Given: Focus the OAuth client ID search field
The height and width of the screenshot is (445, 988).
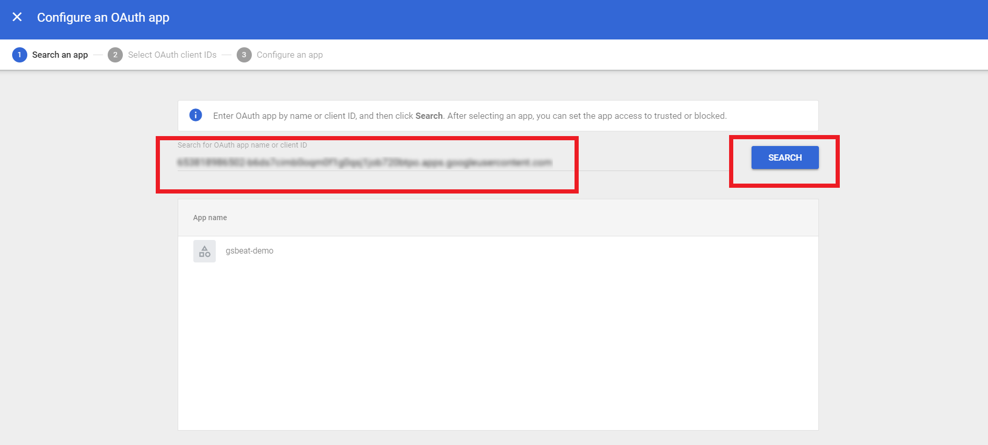Looking at the screenshot, I should (x=365, y=162).
